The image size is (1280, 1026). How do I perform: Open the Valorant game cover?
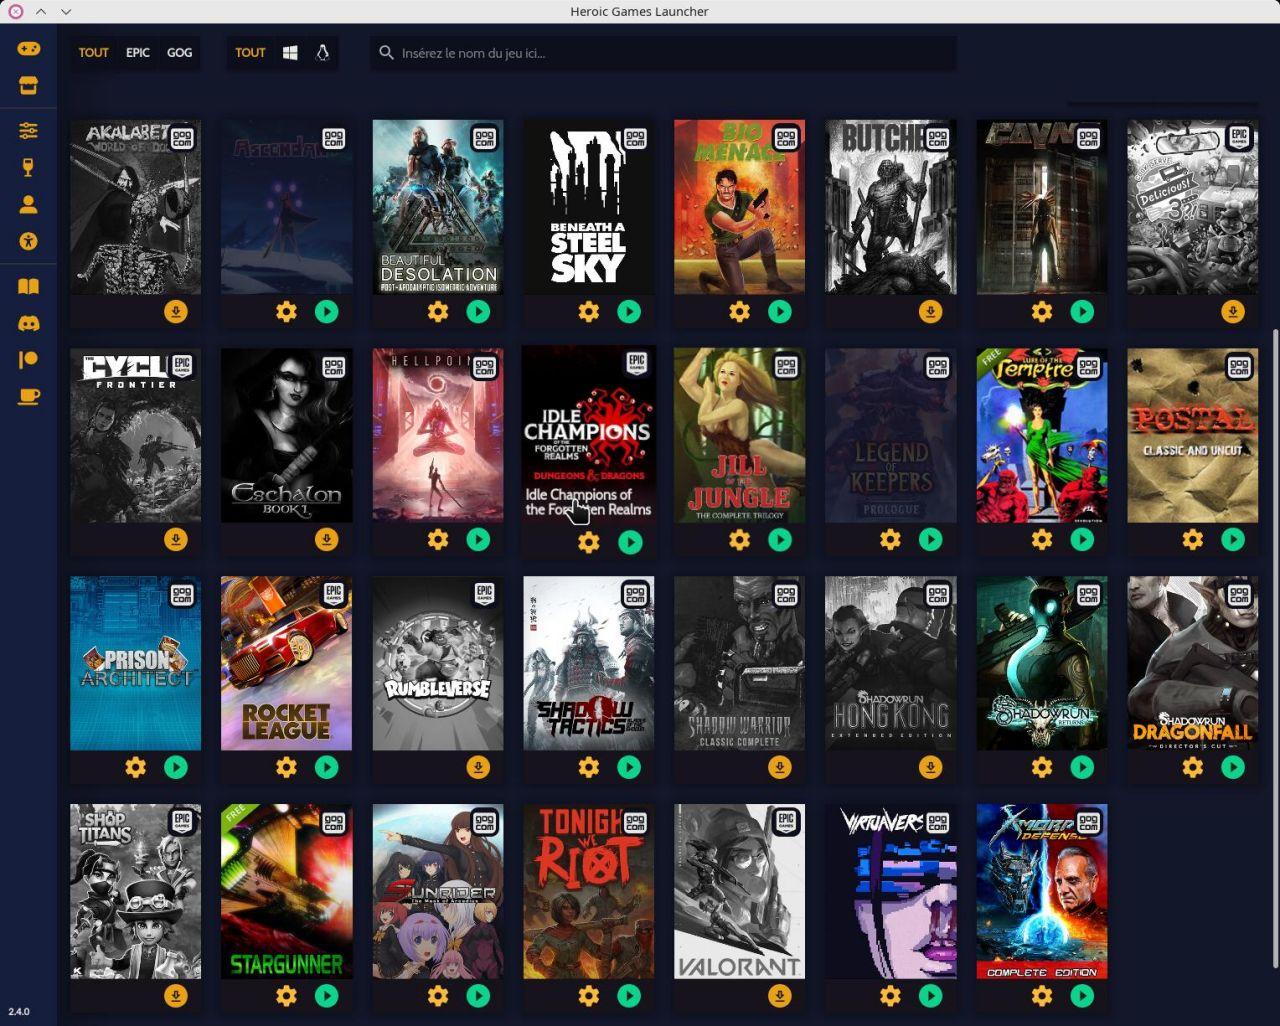pyautogui.click(x=740, y=891)
